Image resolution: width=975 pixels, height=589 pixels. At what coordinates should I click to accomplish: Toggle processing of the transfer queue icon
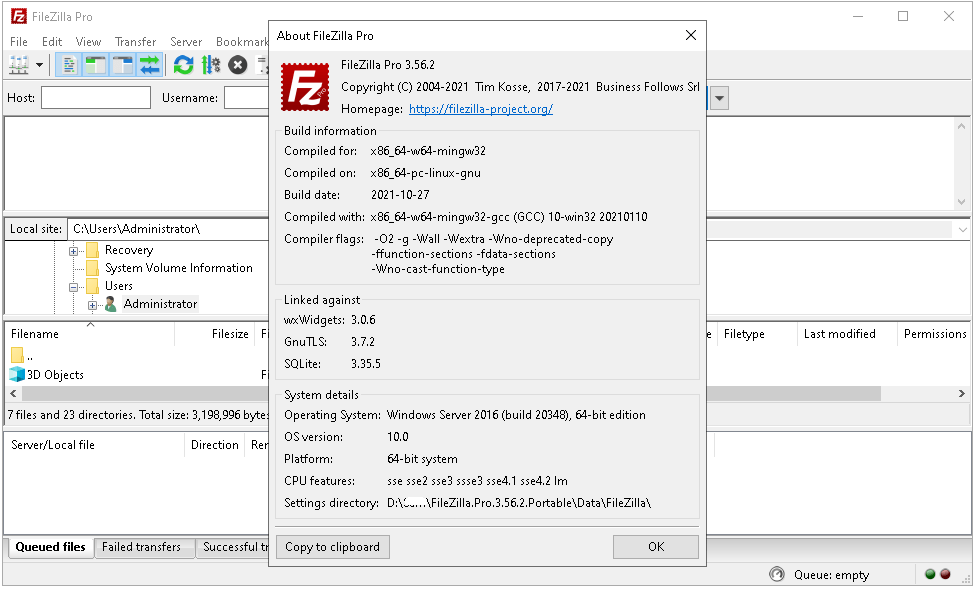coord(211,65)
